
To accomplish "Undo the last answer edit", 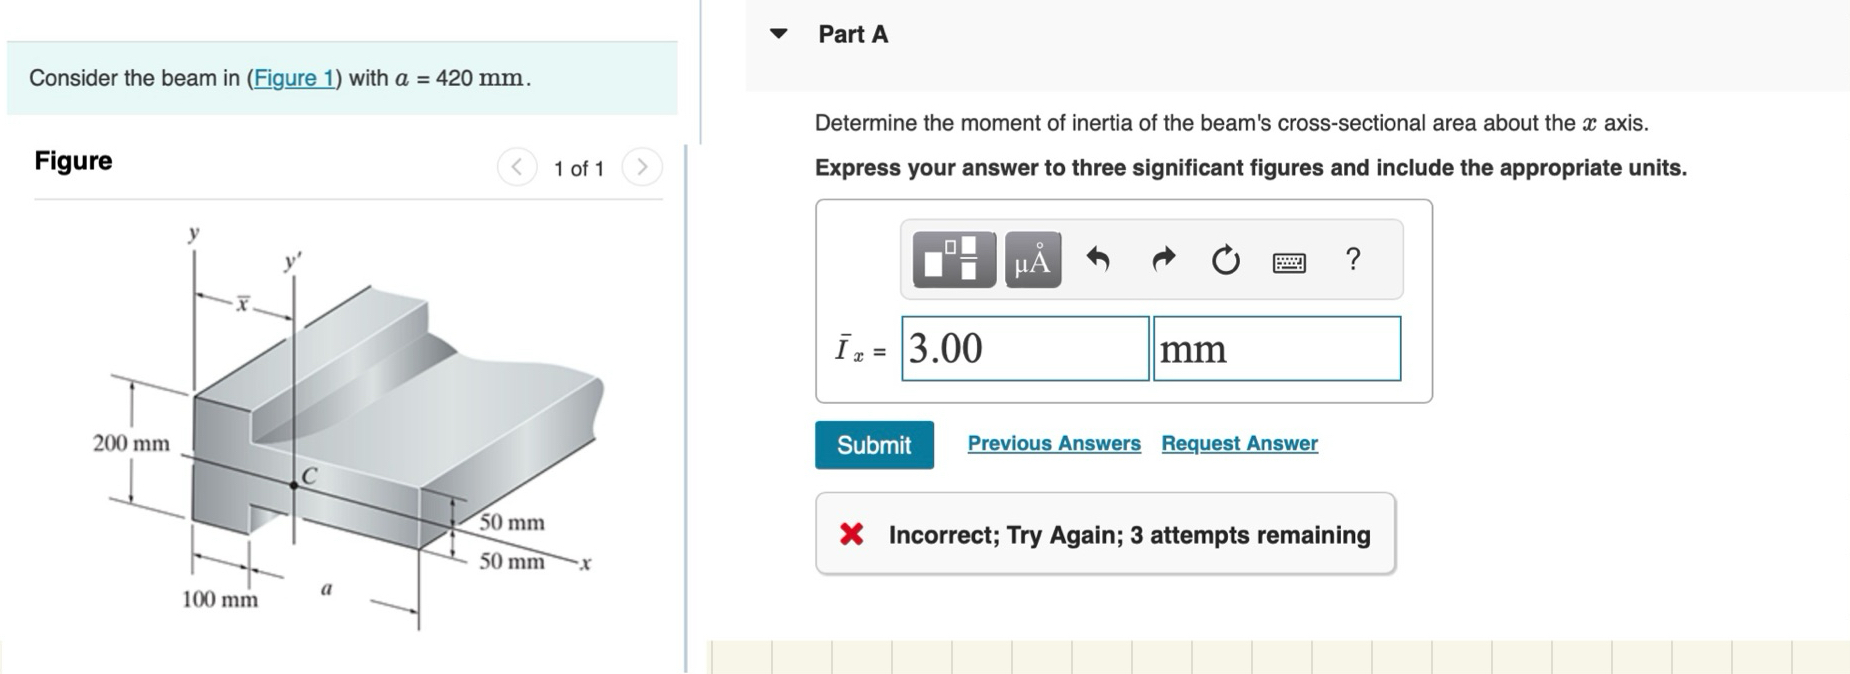I will pos(1098,259).
